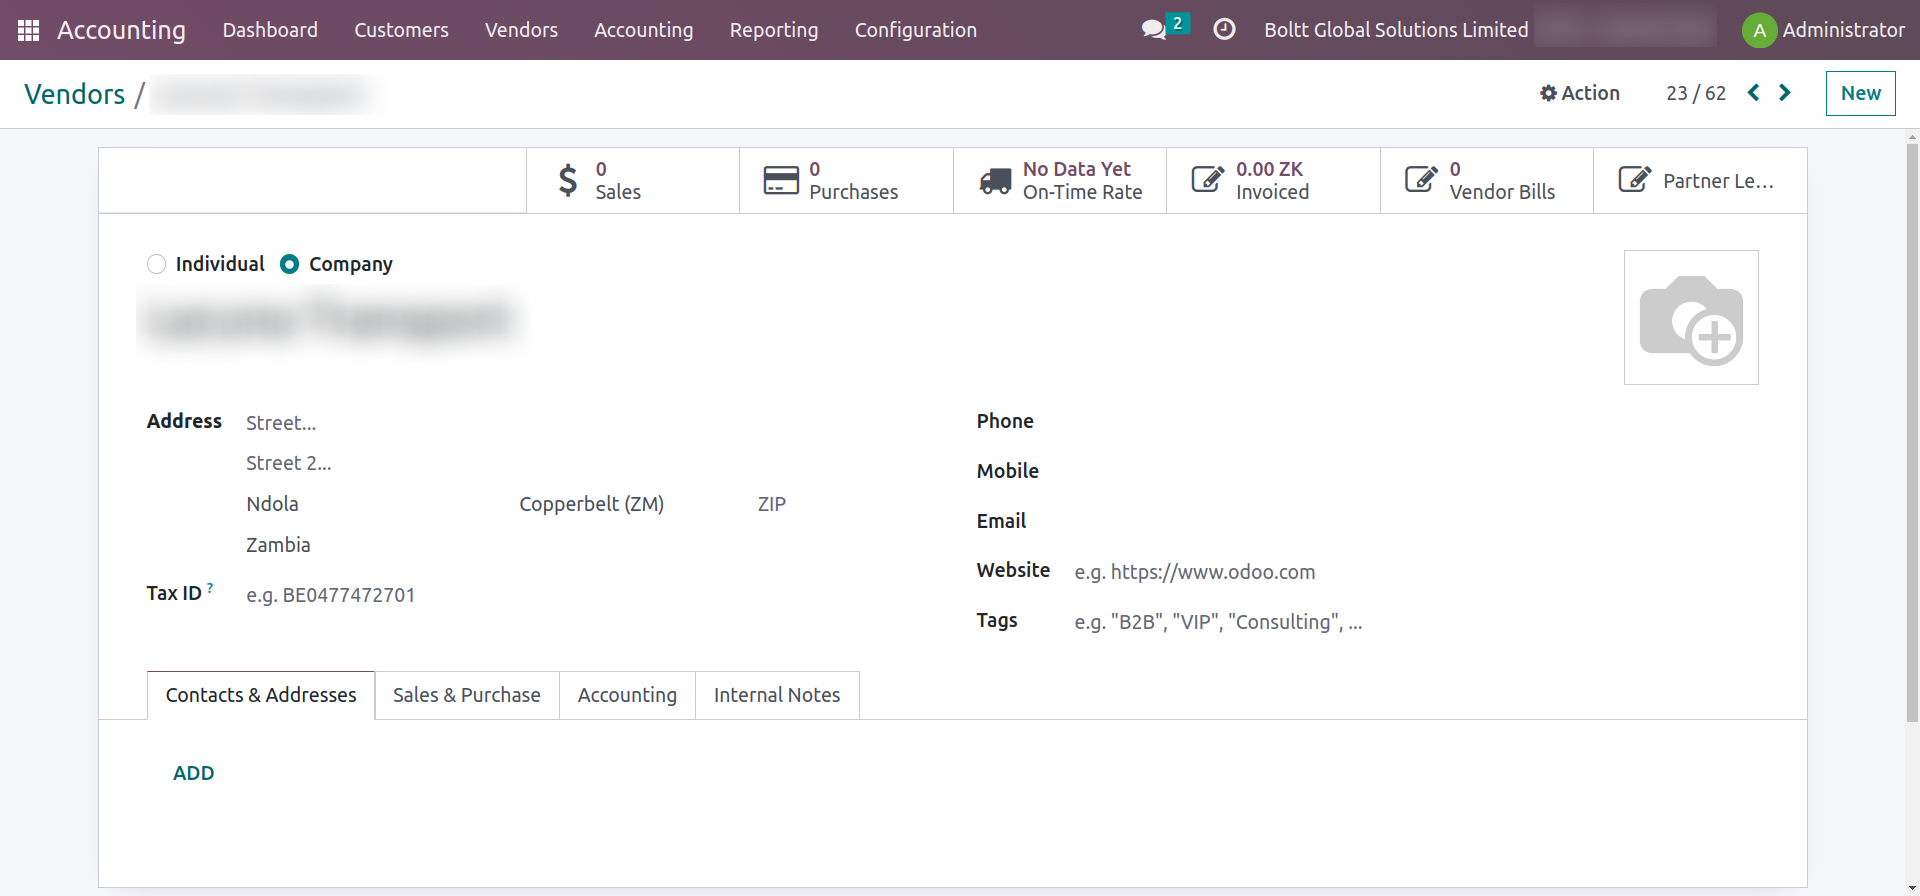Open the Vendors top menu
Image resolution: width=1920 pixels, height=896 pixels.
521,30
